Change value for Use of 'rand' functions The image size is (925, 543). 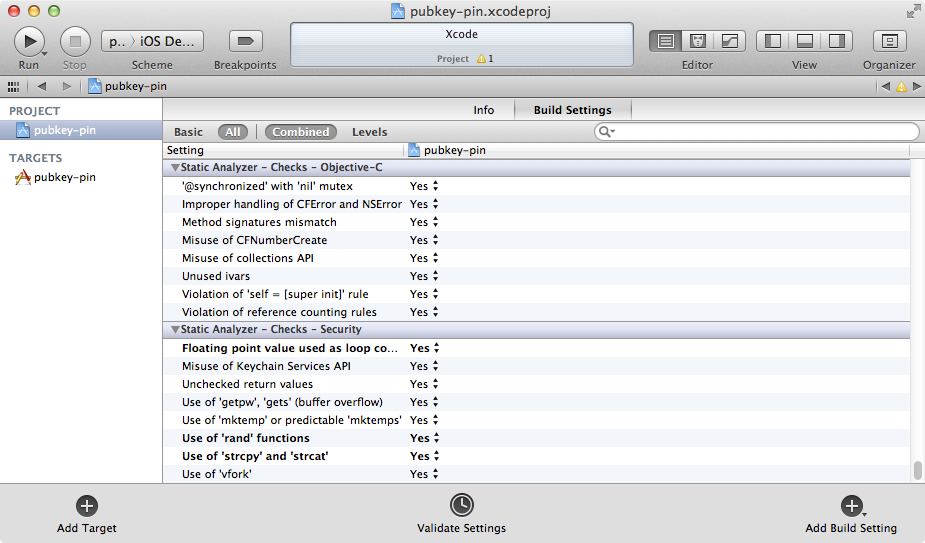(425, 438)
